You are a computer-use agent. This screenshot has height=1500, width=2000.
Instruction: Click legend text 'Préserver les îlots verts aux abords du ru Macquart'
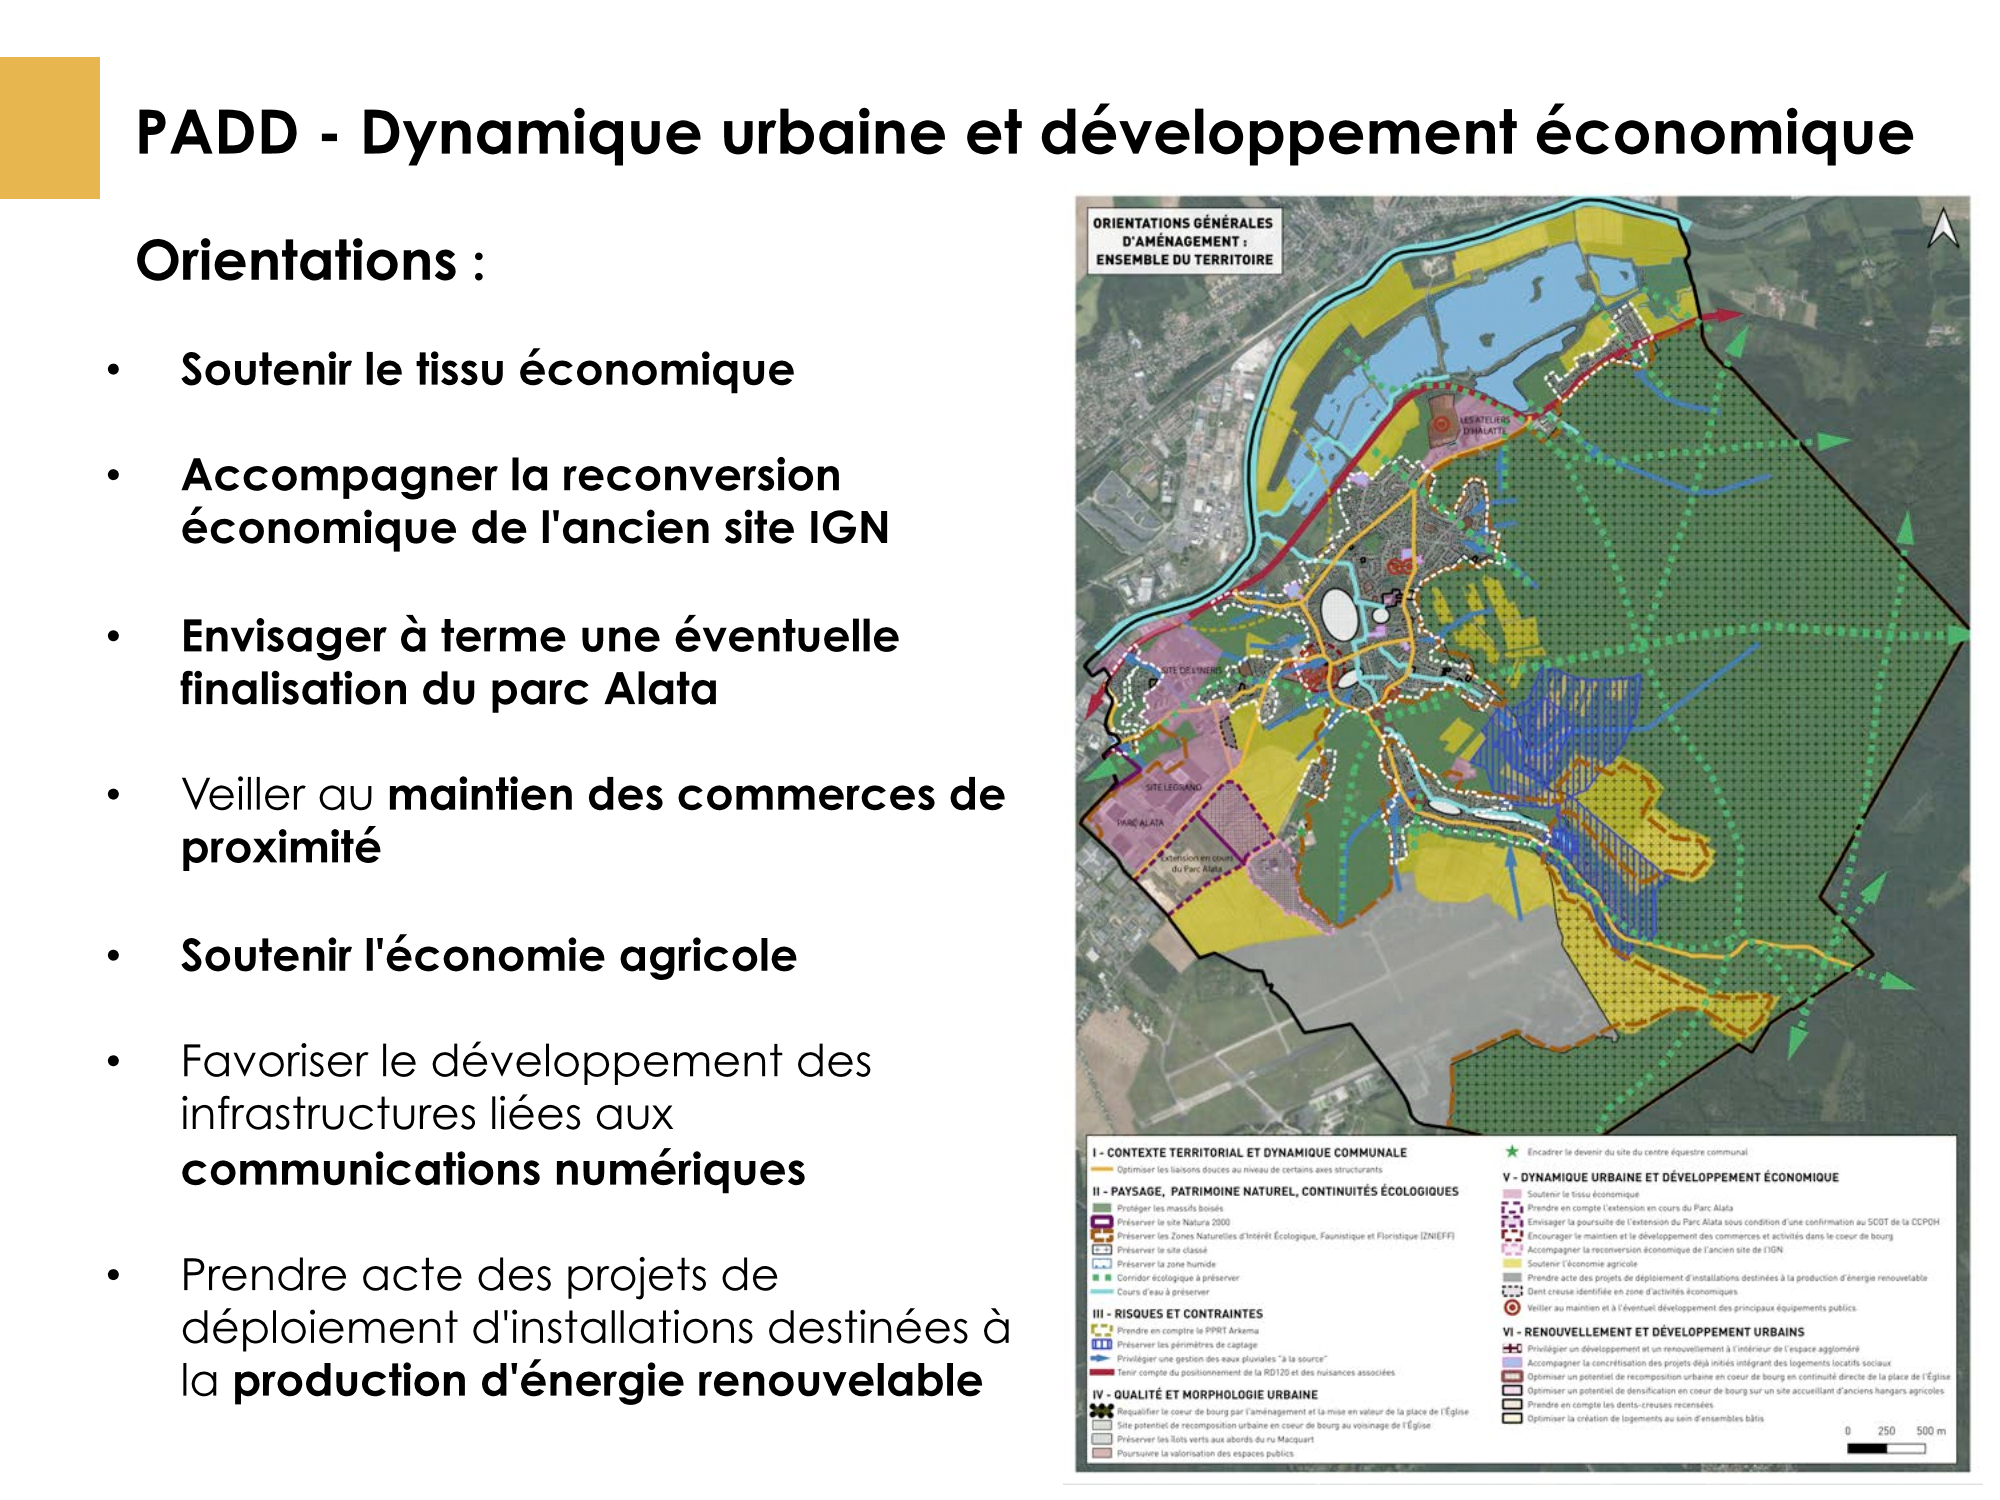pyautogui.click(x=1215, y=1439)
